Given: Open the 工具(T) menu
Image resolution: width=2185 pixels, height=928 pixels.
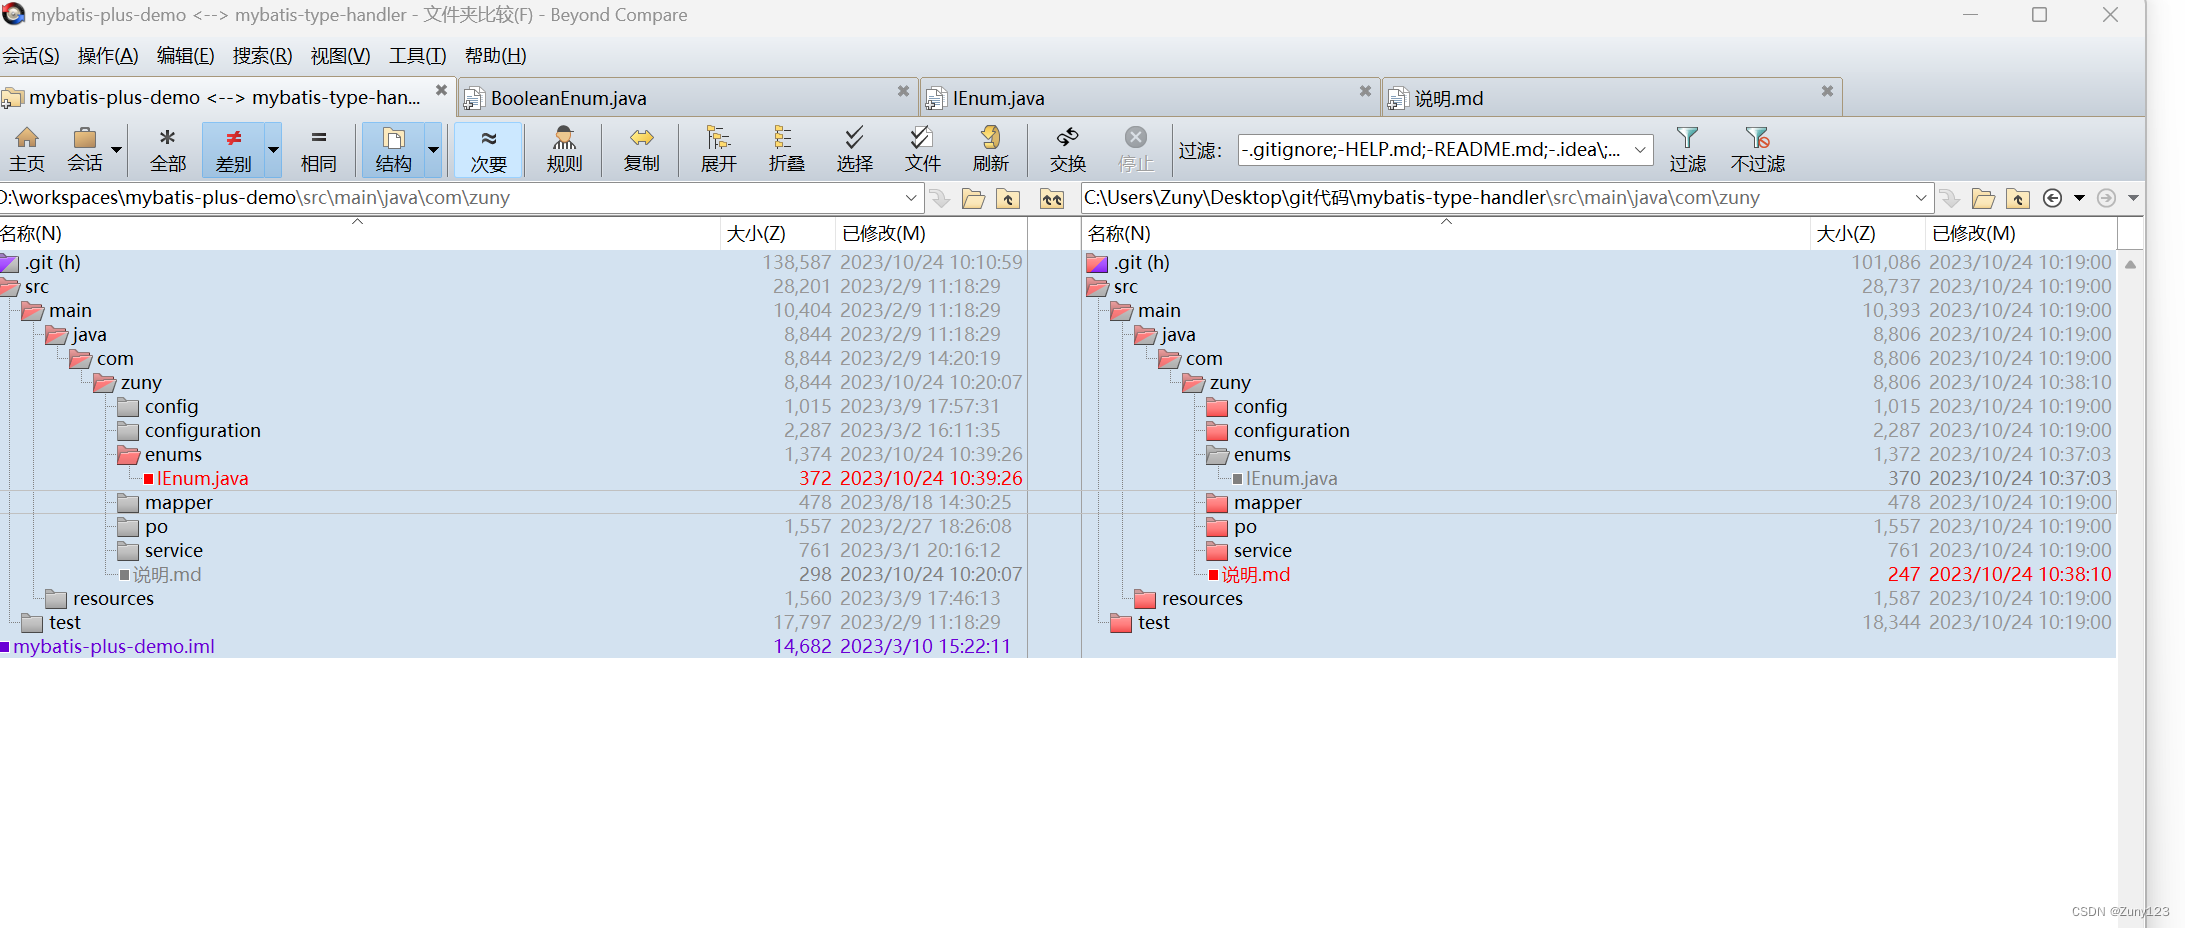Looking at the screenshot, I should (417, 56).
